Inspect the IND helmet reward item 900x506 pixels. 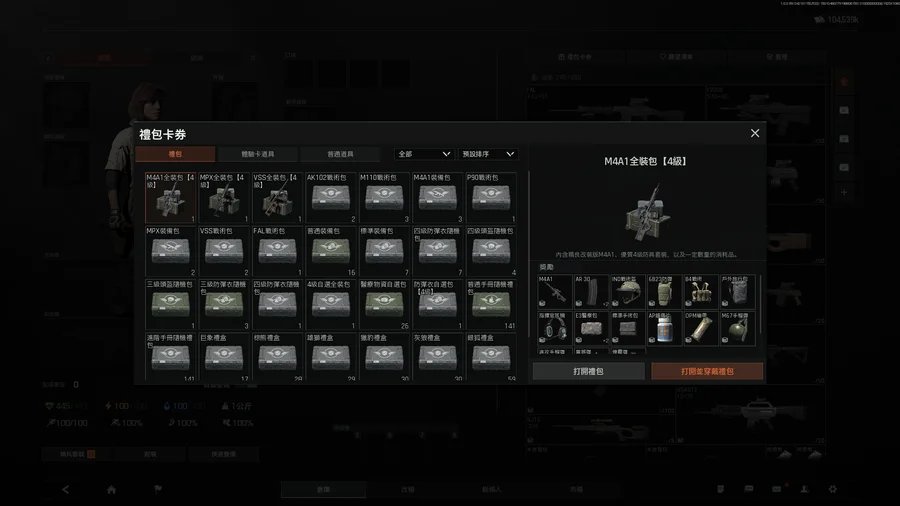tap(628, 291)
